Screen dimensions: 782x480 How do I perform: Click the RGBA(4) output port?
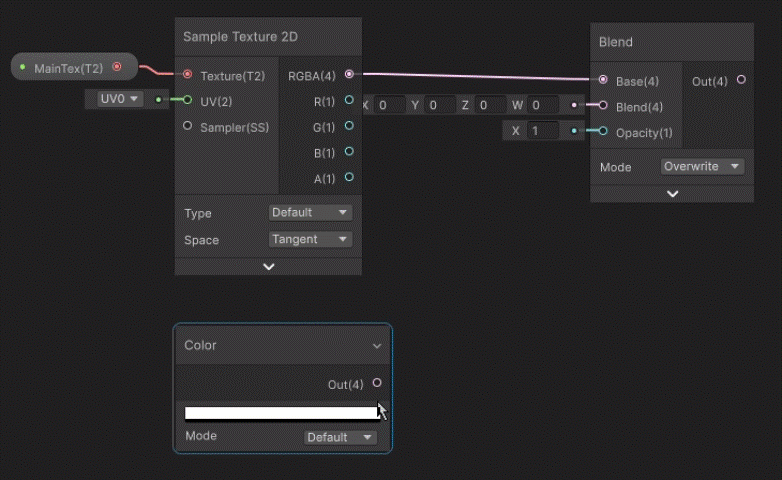(348, 74)
